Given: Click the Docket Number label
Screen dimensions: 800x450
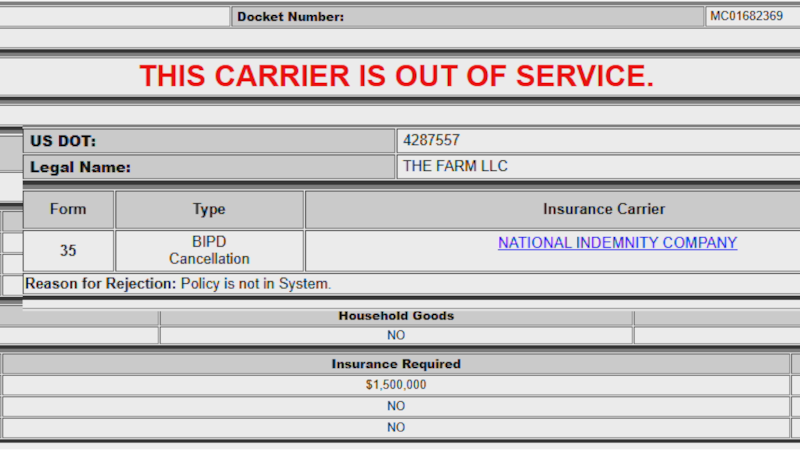Looking at the screenshot, I should point(290,16).
